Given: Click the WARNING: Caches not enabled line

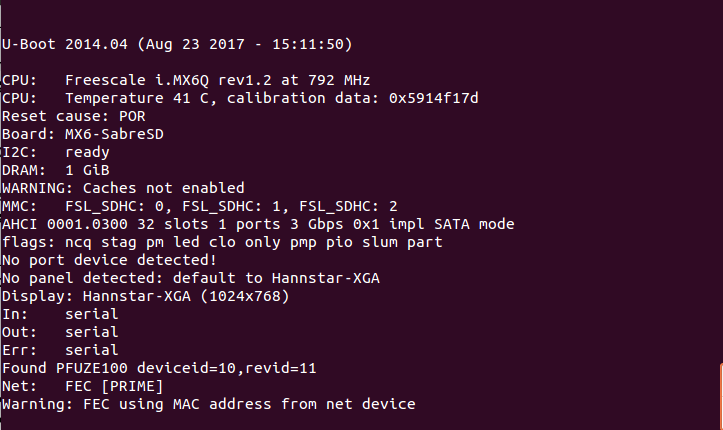Looking at the screenshot, I should [x=123, y=187].
